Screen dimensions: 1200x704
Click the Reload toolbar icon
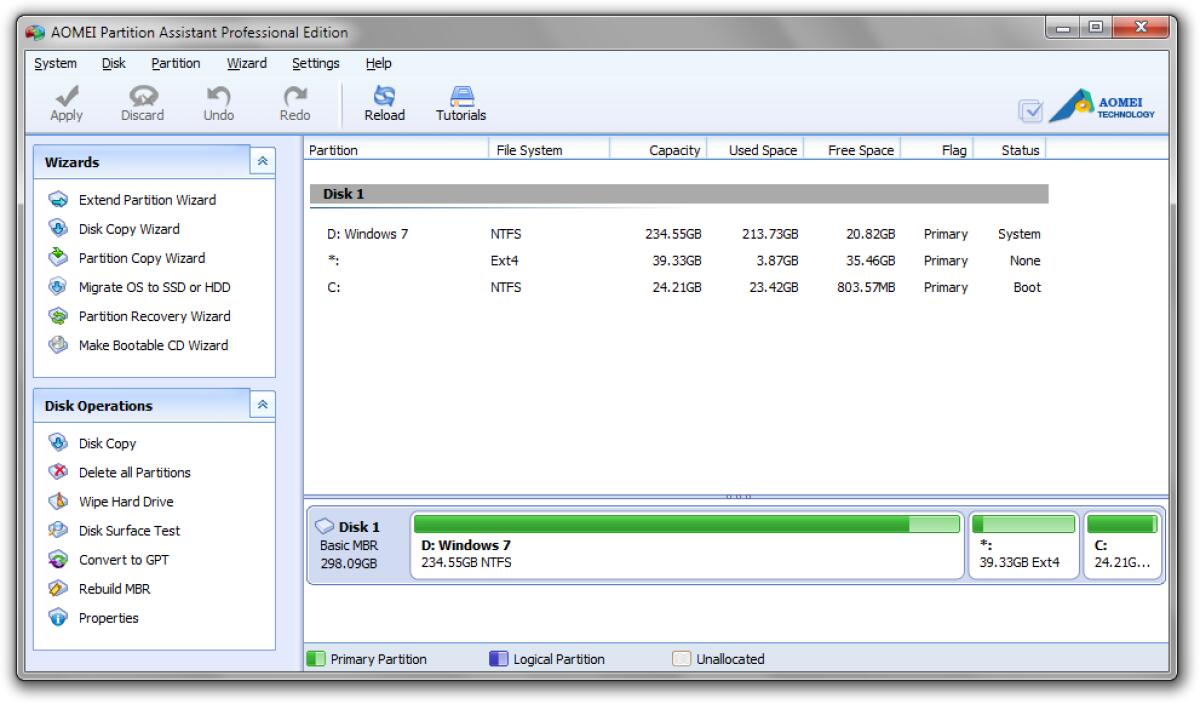click(x=384, y=95)
